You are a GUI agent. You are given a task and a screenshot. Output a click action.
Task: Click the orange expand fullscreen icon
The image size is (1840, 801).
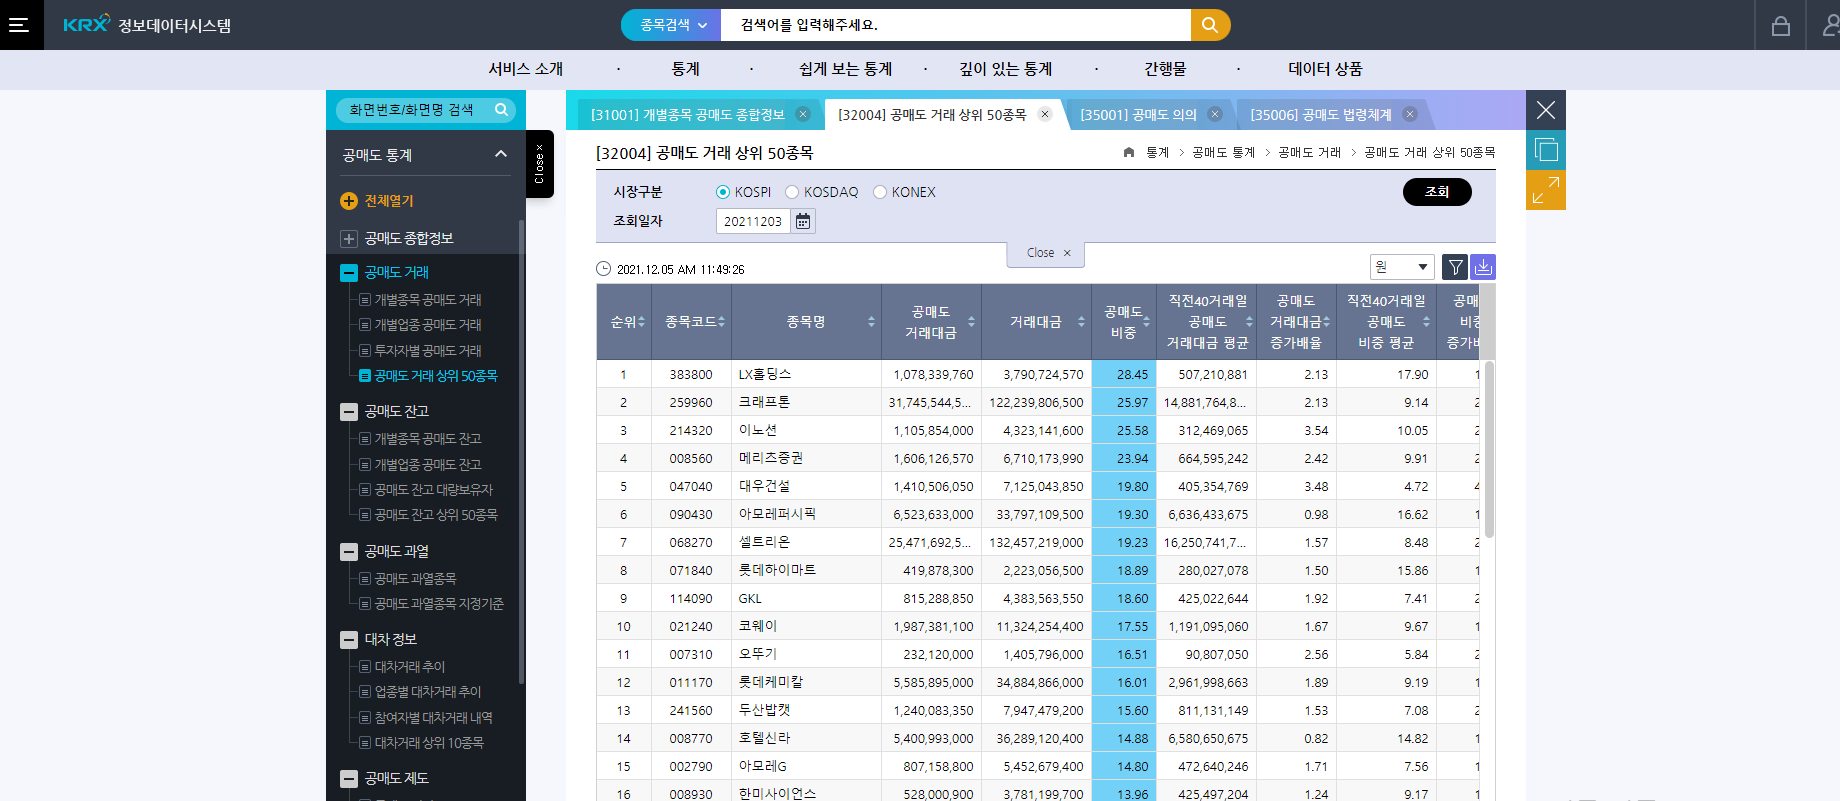(1546, 190)
